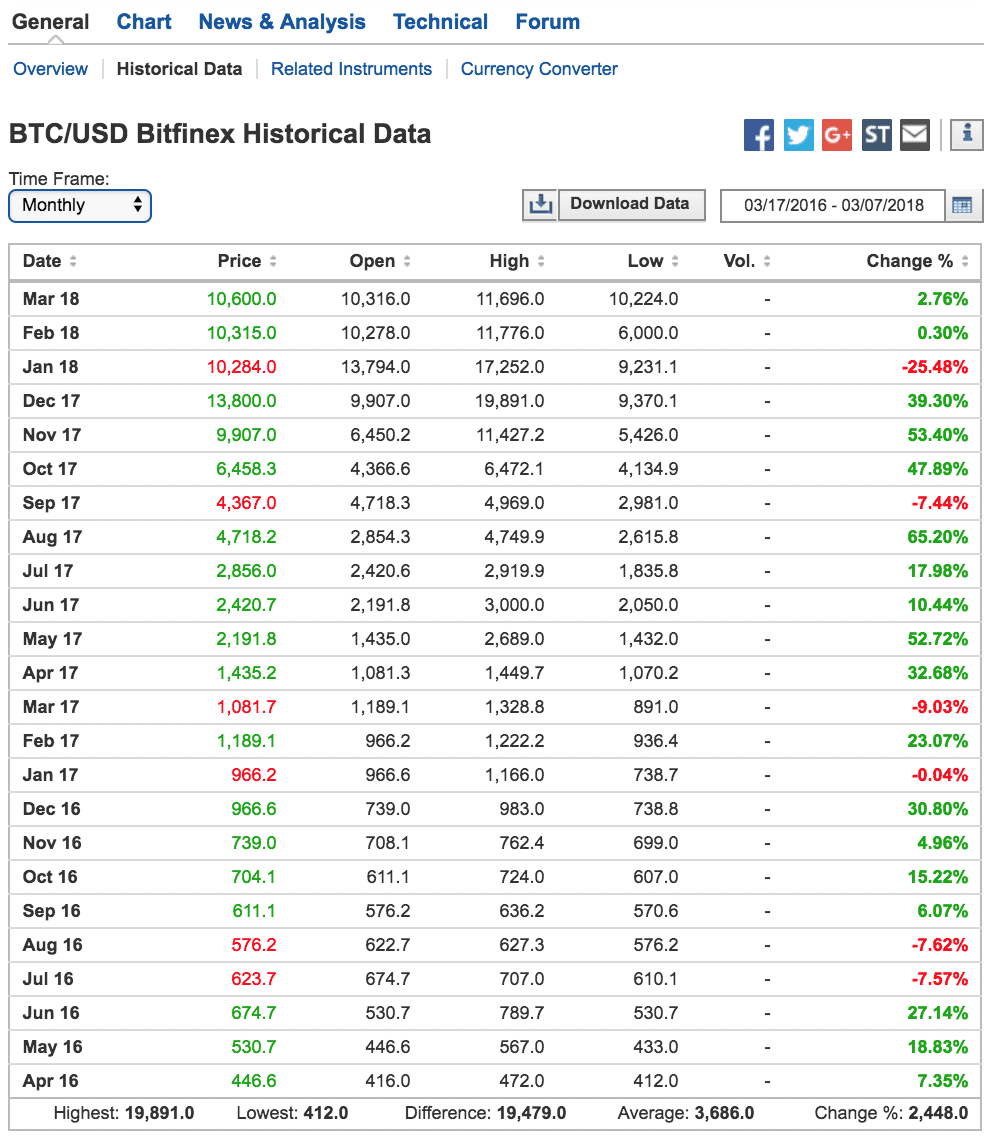Open Related Instruments link

[x=351, y=69]
